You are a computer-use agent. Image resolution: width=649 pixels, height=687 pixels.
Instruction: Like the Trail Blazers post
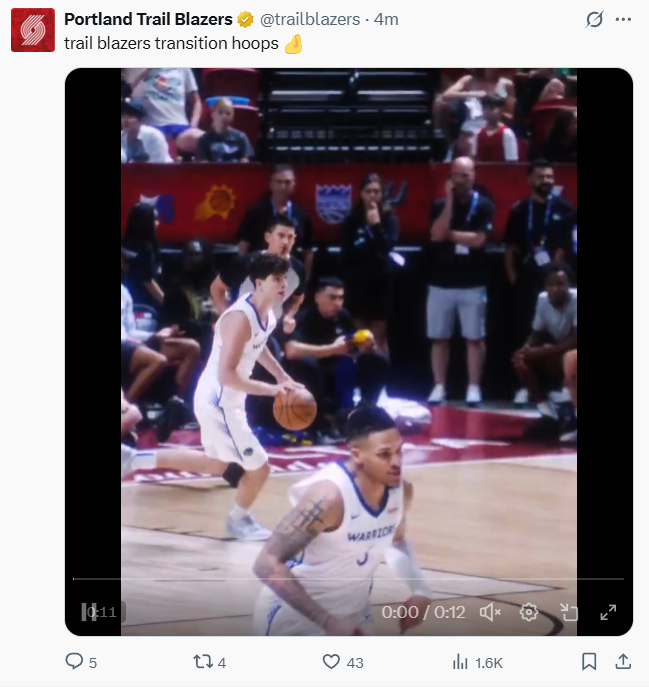tap(332, 662)
